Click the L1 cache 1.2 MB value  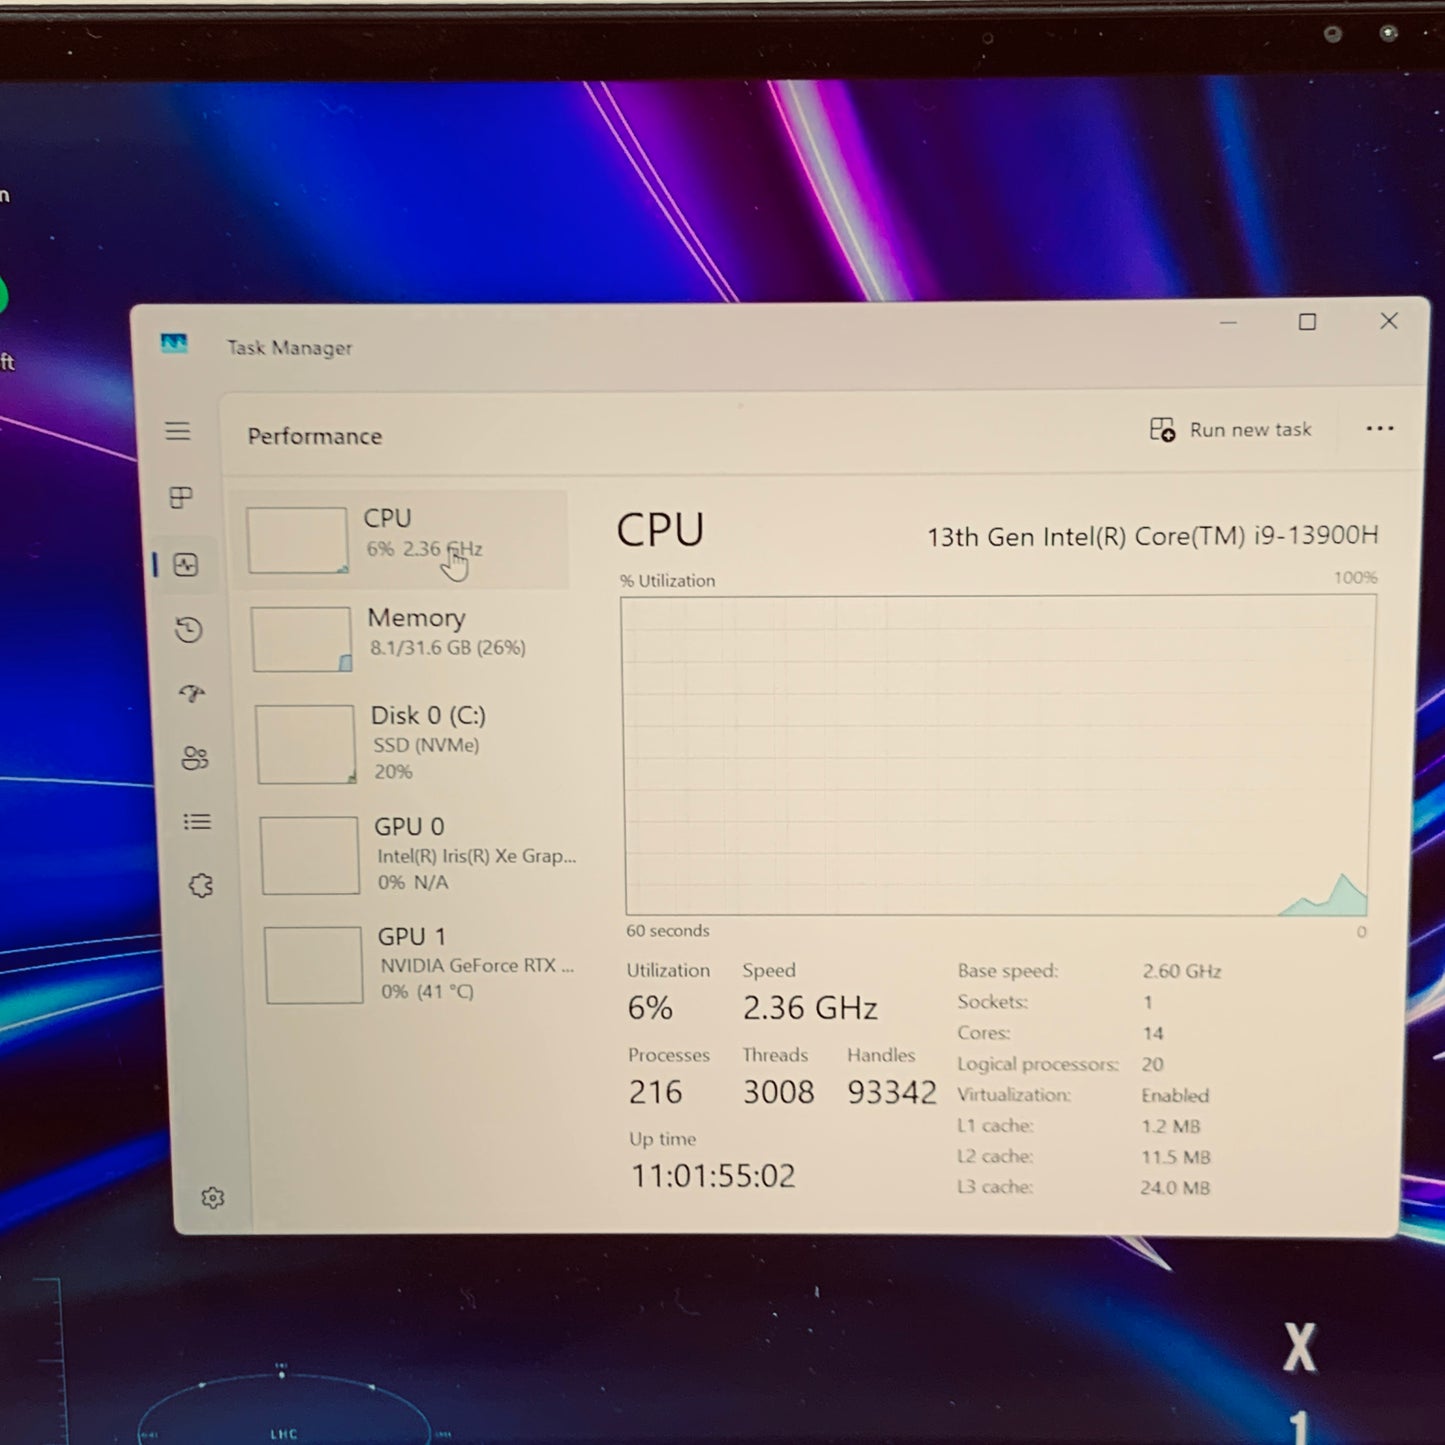[1171, 1126]
